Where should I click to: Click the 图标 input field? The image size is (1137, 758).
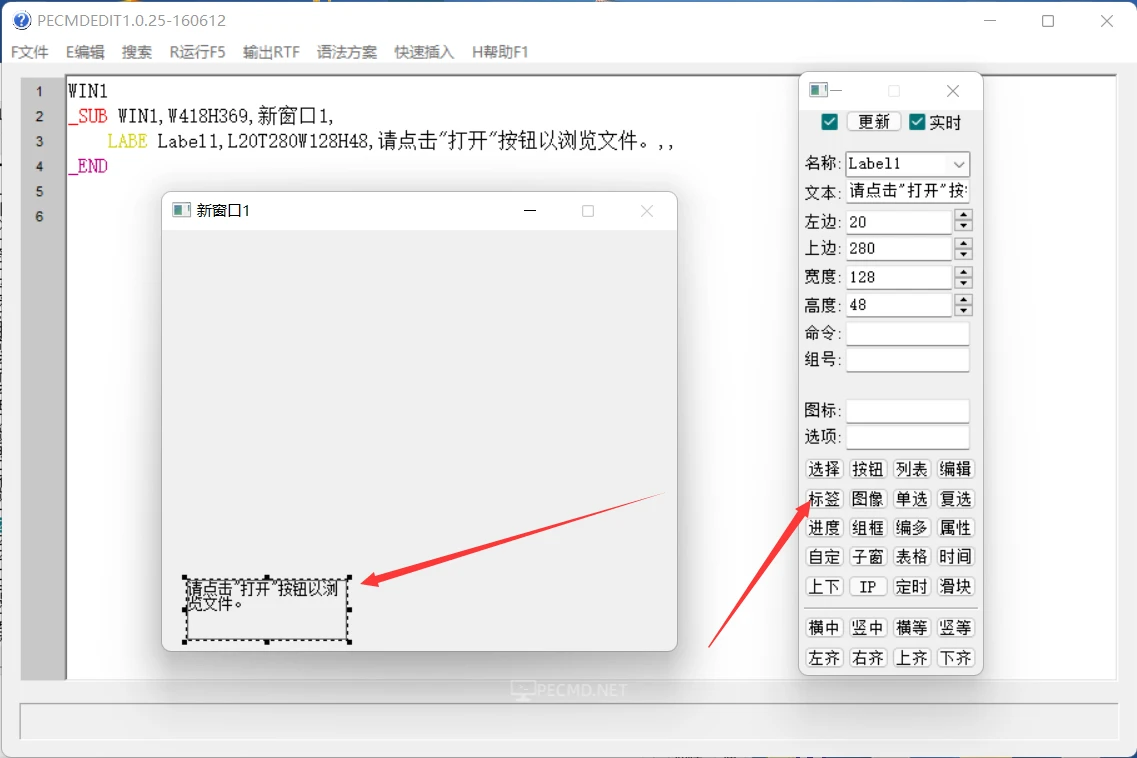(907, 411)
